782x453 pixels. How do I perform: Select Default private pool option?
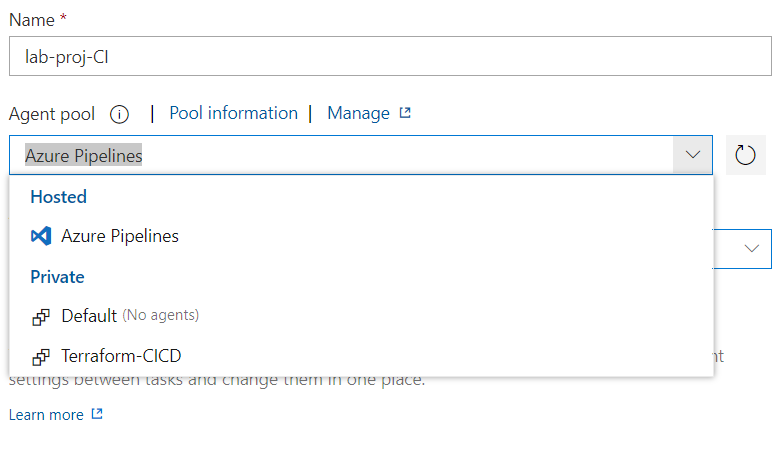362,316
